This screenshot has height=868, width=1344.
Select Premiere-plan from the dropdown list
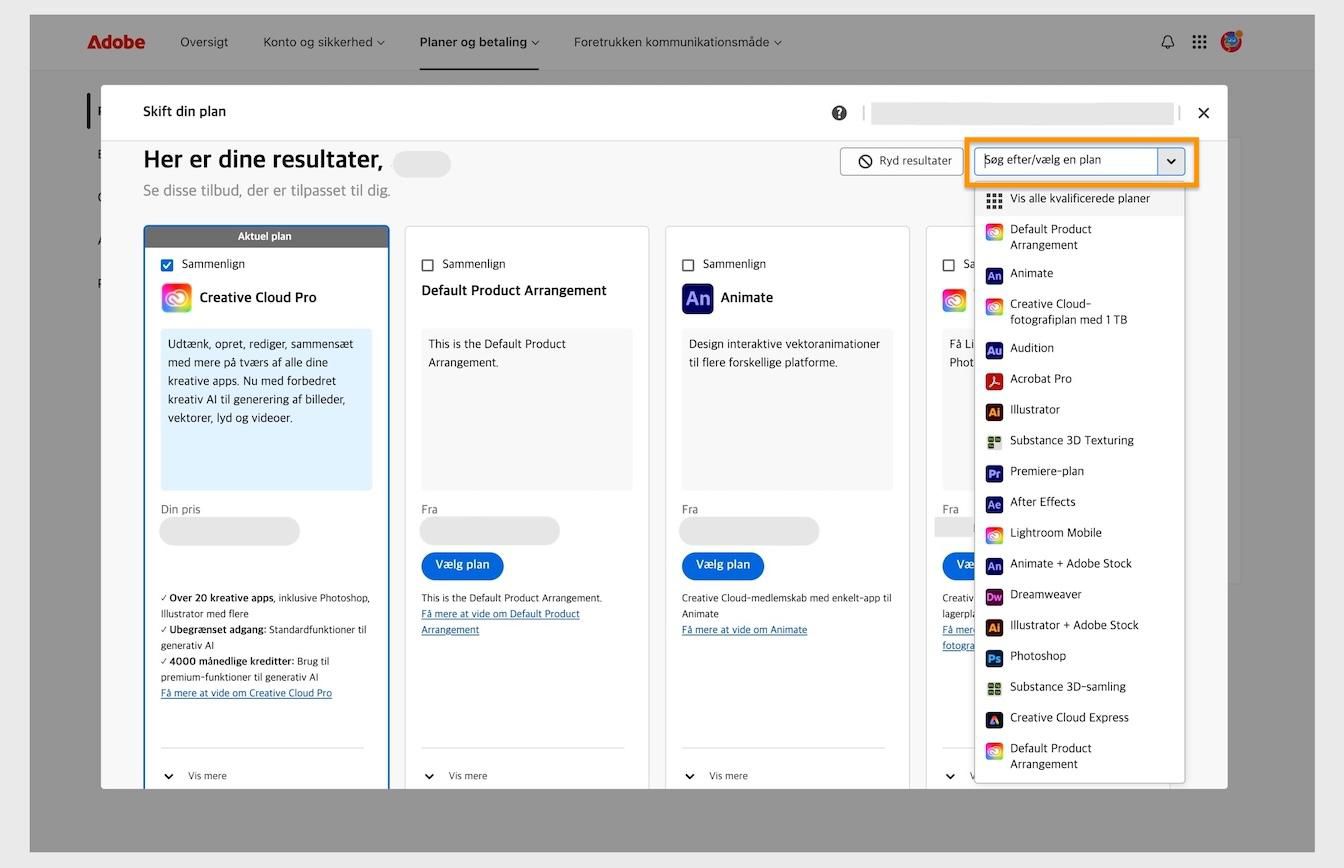point(1080,472)
